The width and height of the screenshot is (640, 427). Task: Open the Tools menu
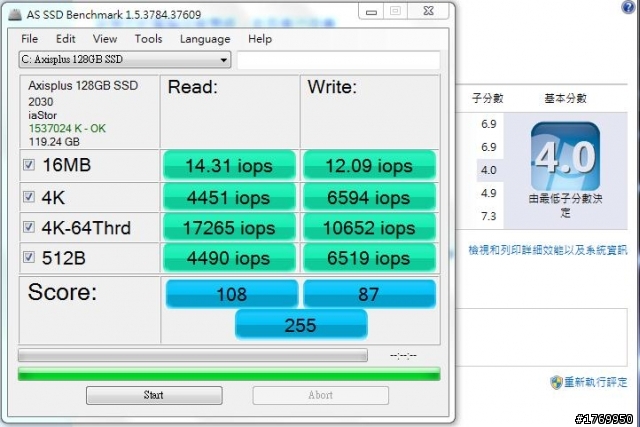[149, 39]
